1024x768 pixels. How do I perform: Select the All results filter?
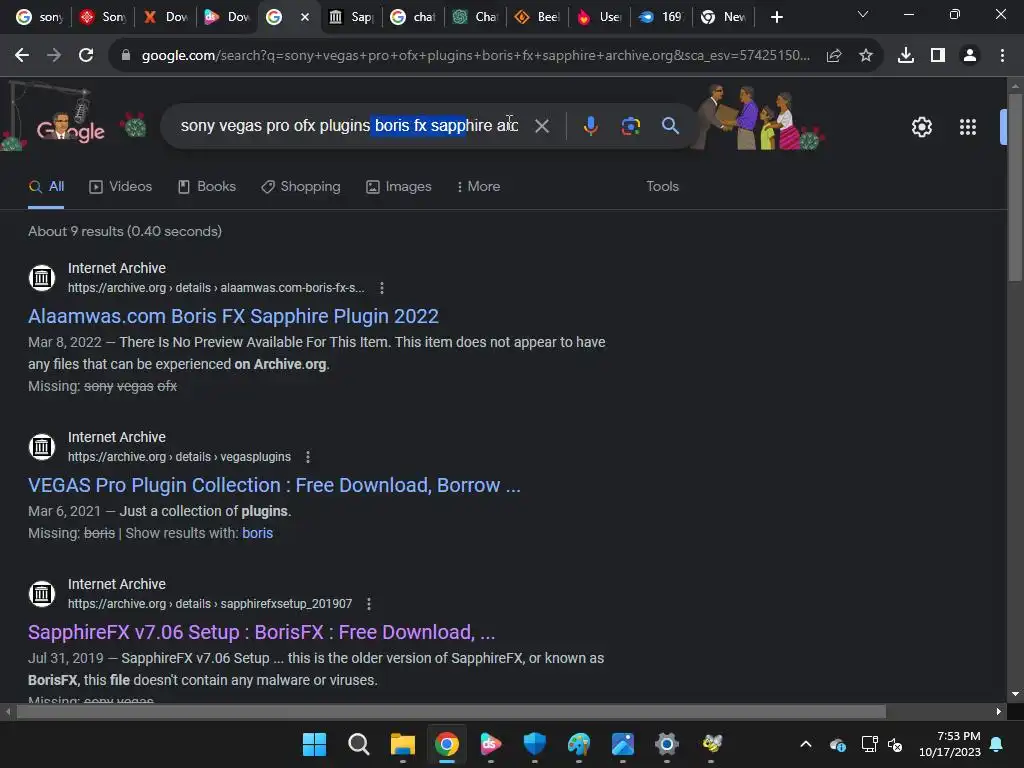[46, 187]
